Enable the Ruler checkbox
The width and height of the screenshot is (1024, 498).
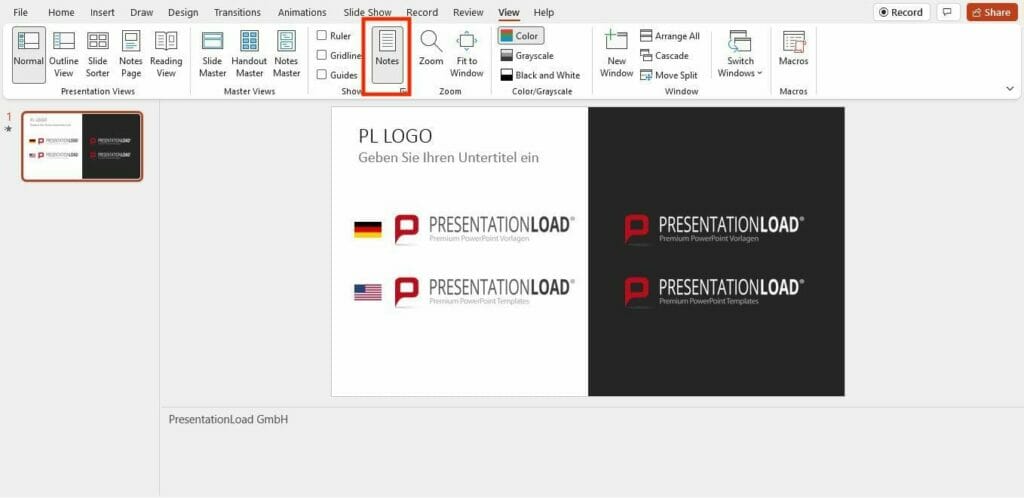pyautogui.click(x=322, y=36)
